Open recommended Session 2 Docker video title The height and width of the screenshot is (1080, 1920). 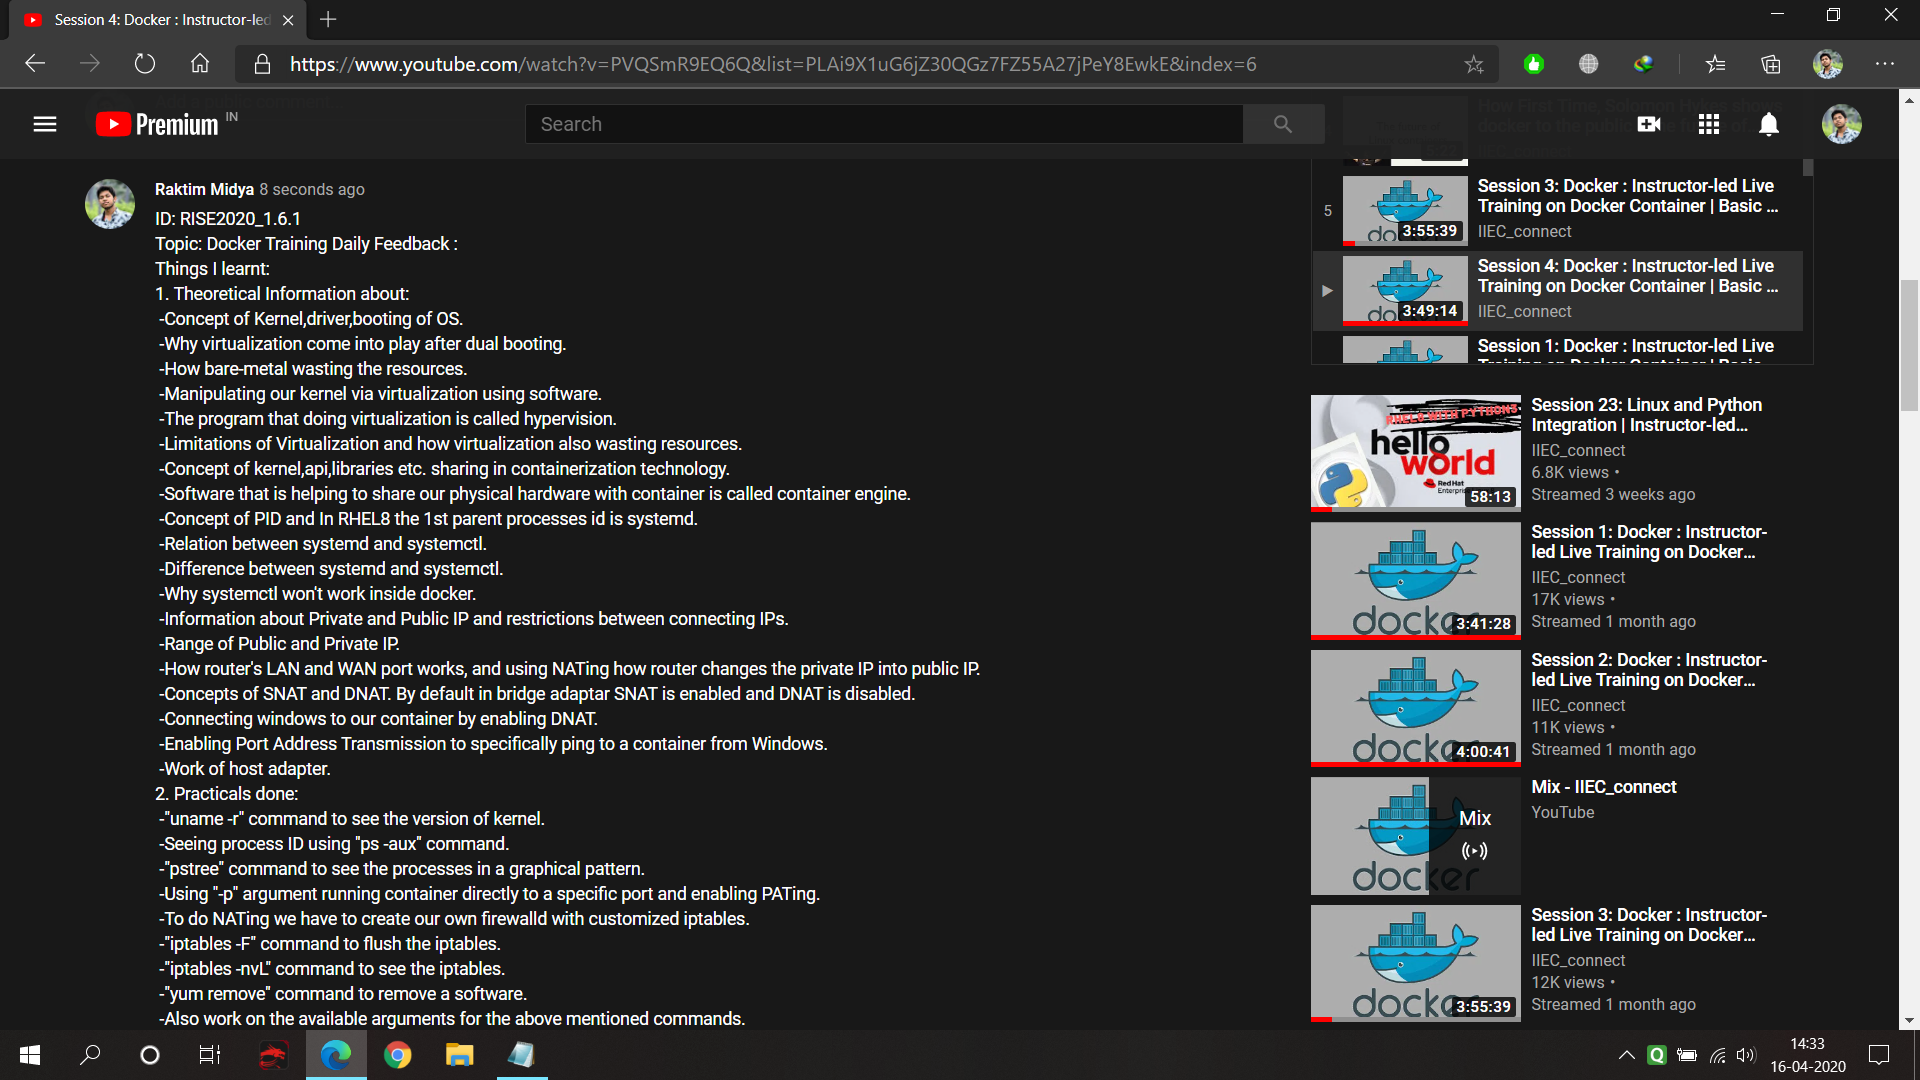coord(1649,670)
